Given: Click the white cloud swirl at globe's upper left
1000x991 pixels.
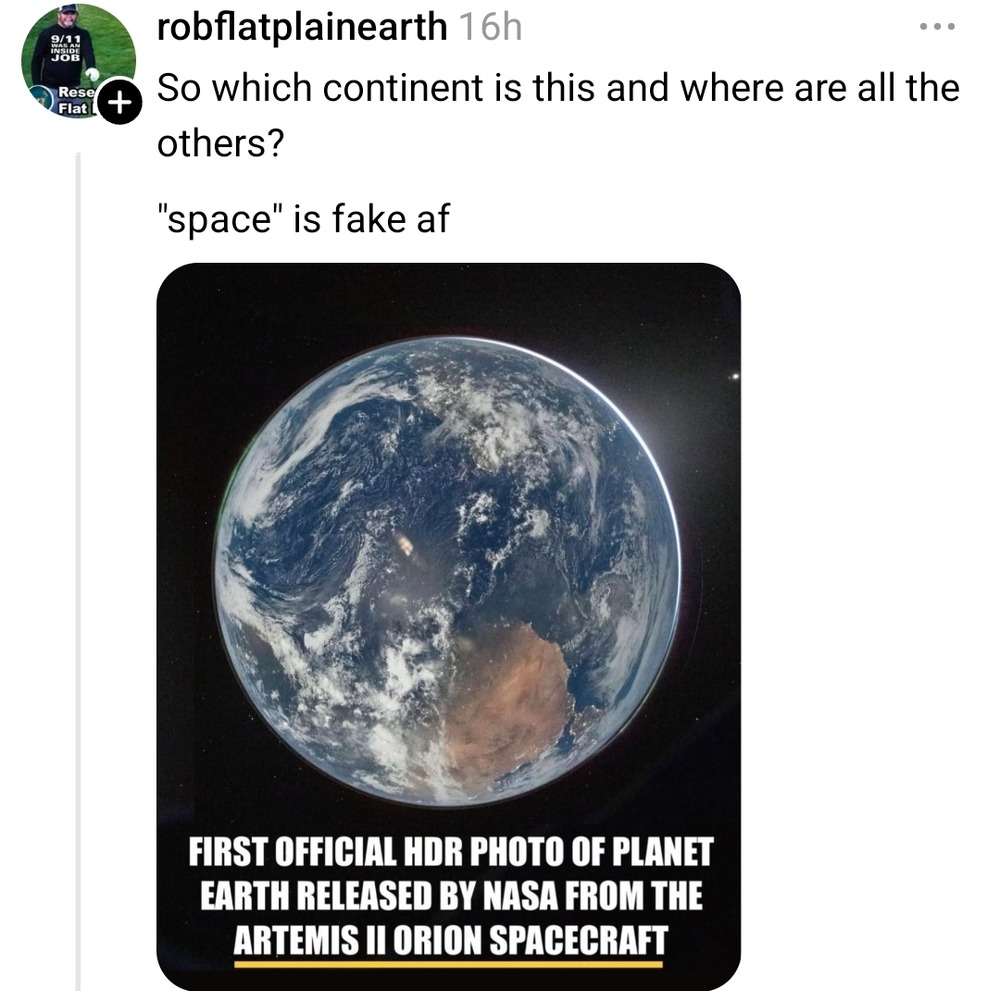Looking at the screenshot, I should (x=300, y=420).
